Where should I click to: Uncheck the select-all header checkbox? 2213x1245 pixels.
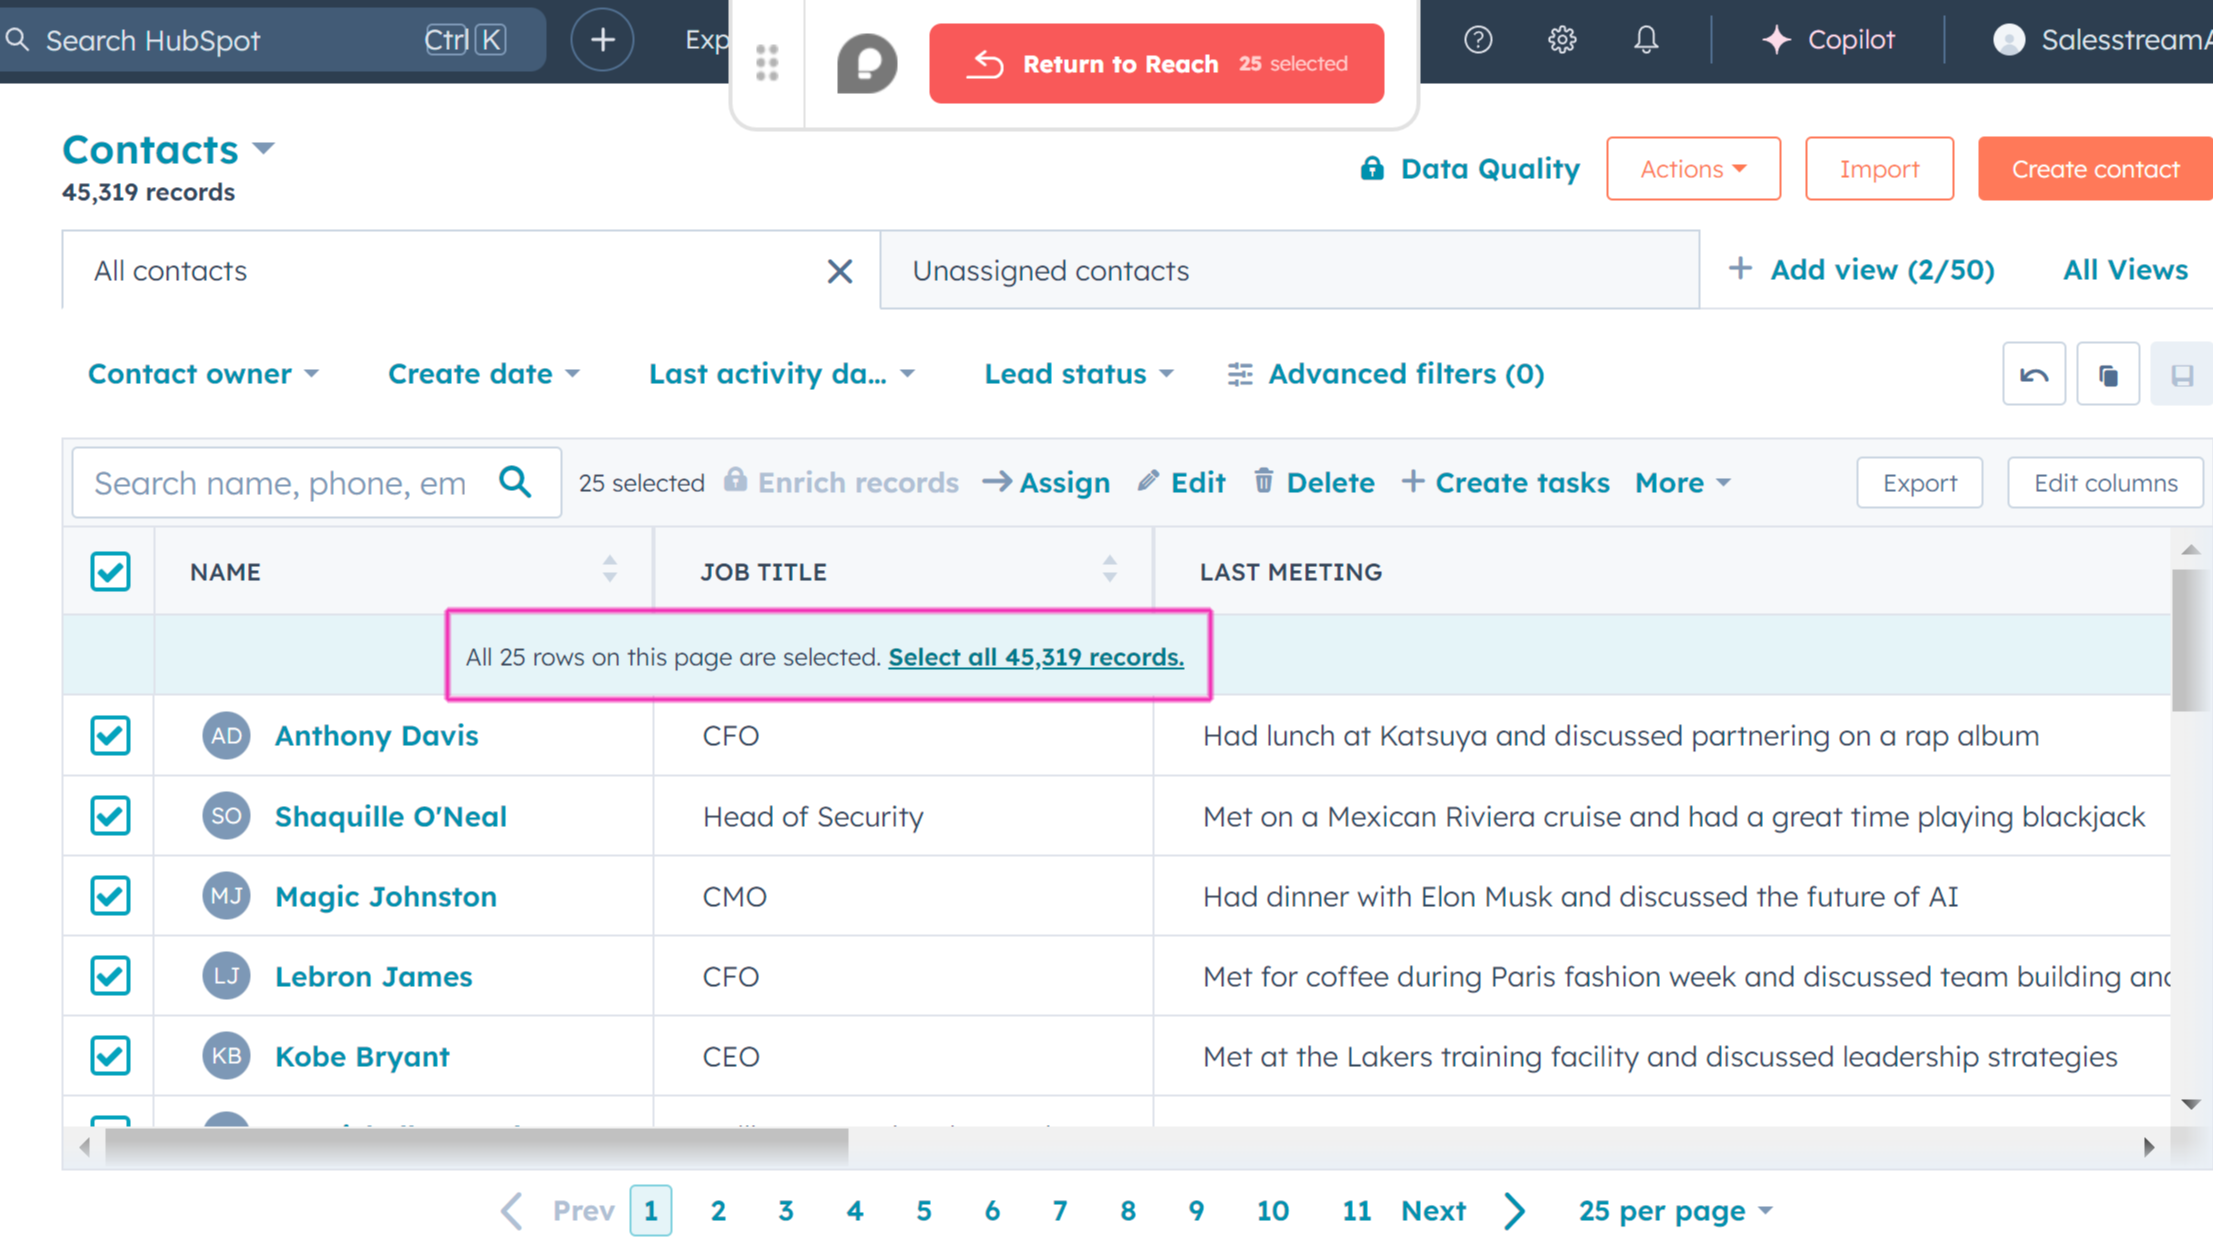coord(110,572)
